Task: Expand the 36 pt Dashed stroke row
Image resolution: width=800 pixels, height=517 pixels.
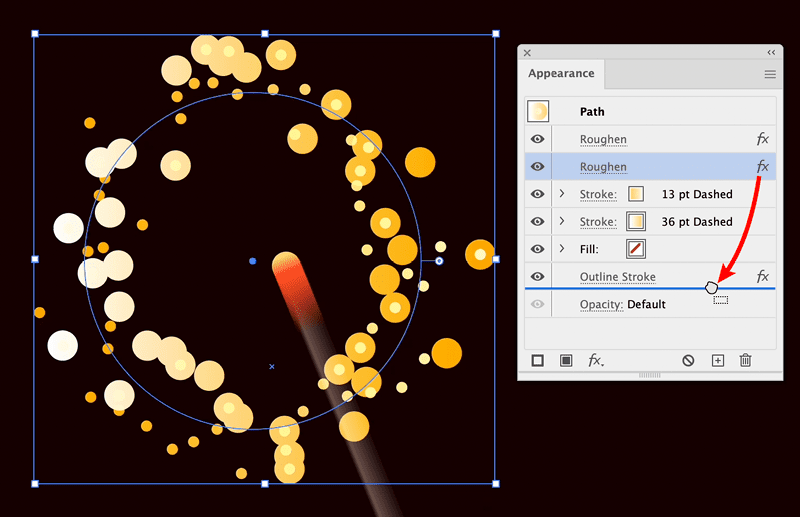Action: (562, 221)
